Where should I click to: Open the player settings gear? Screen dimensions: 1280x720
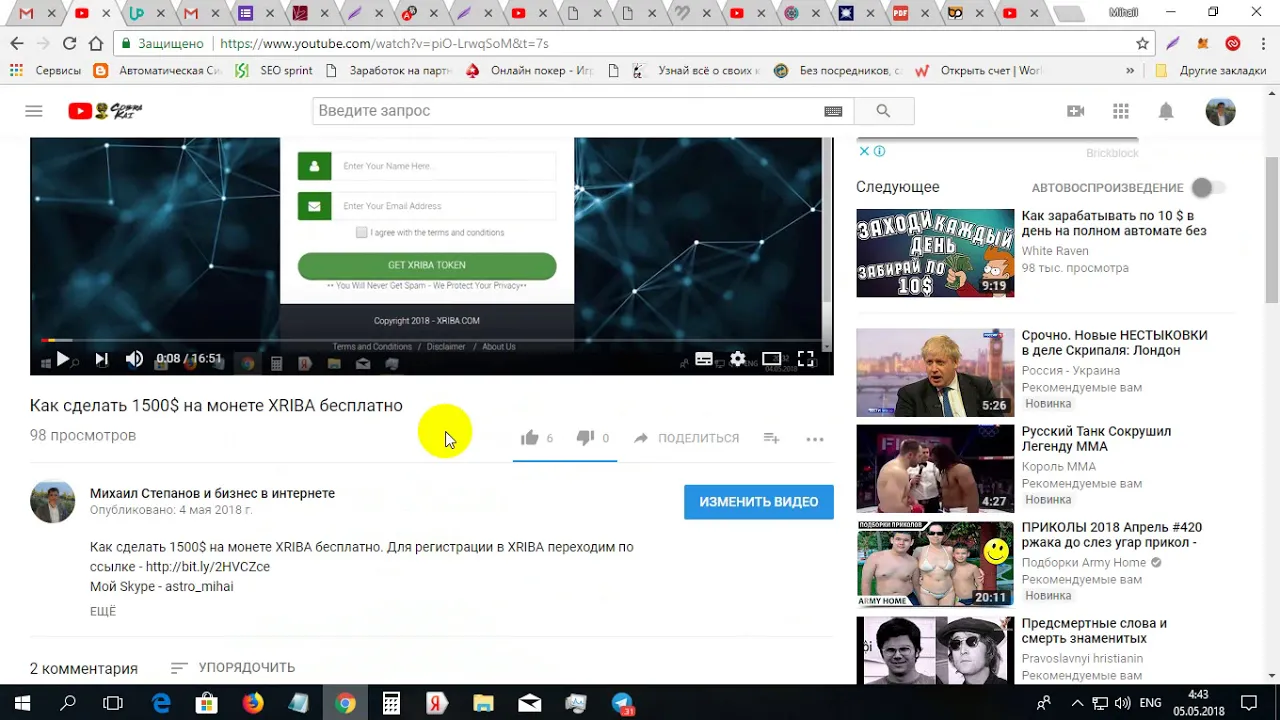[x=738, y=359]
